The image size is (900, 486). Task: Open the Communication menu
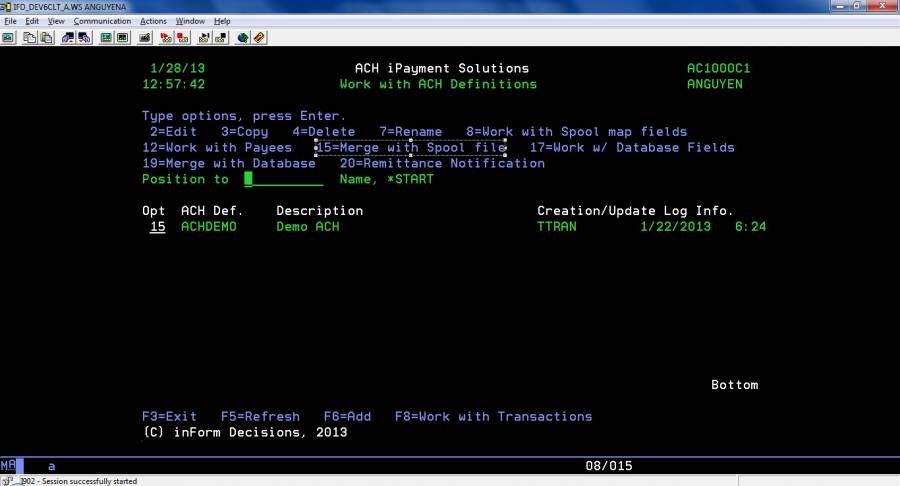point(102,21)
